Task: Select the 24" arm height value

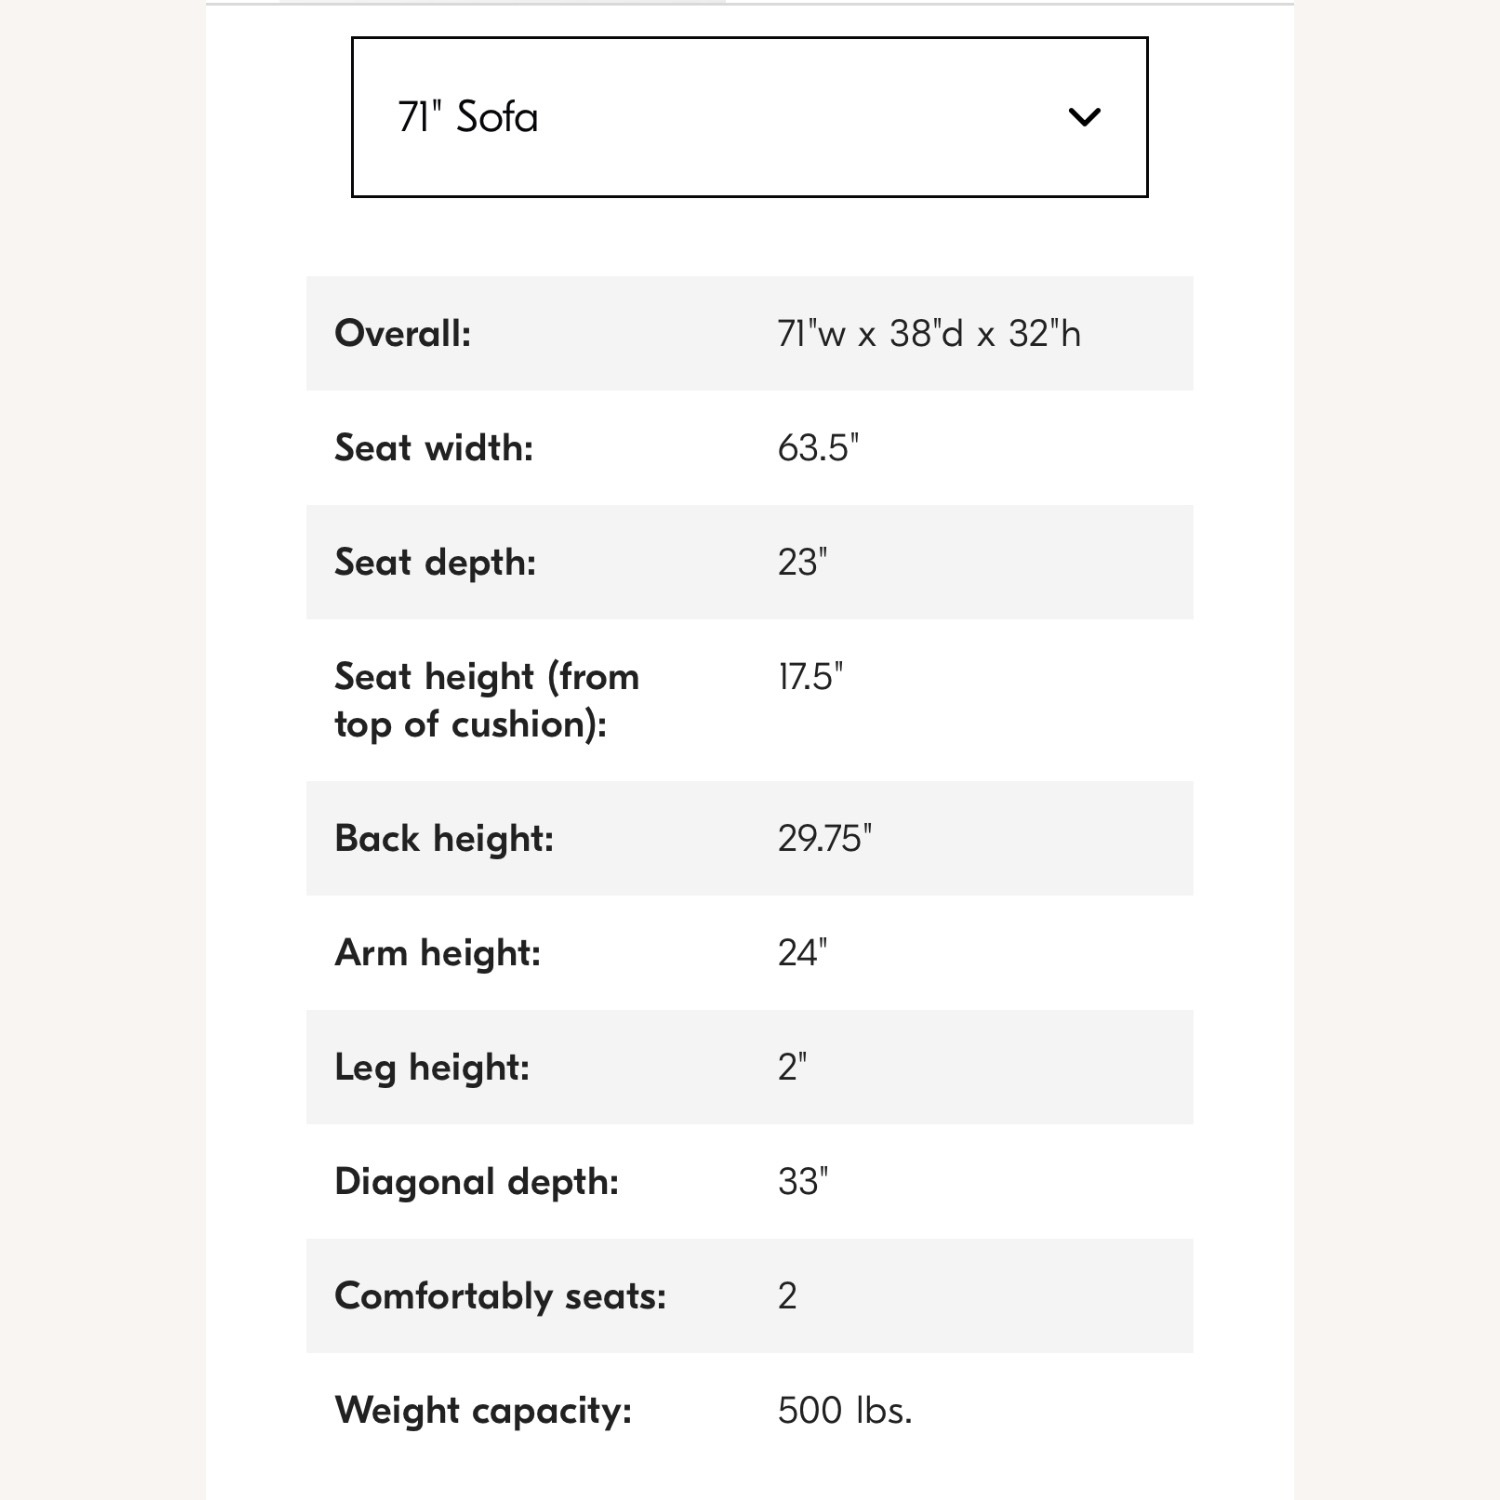Action: 802,953
